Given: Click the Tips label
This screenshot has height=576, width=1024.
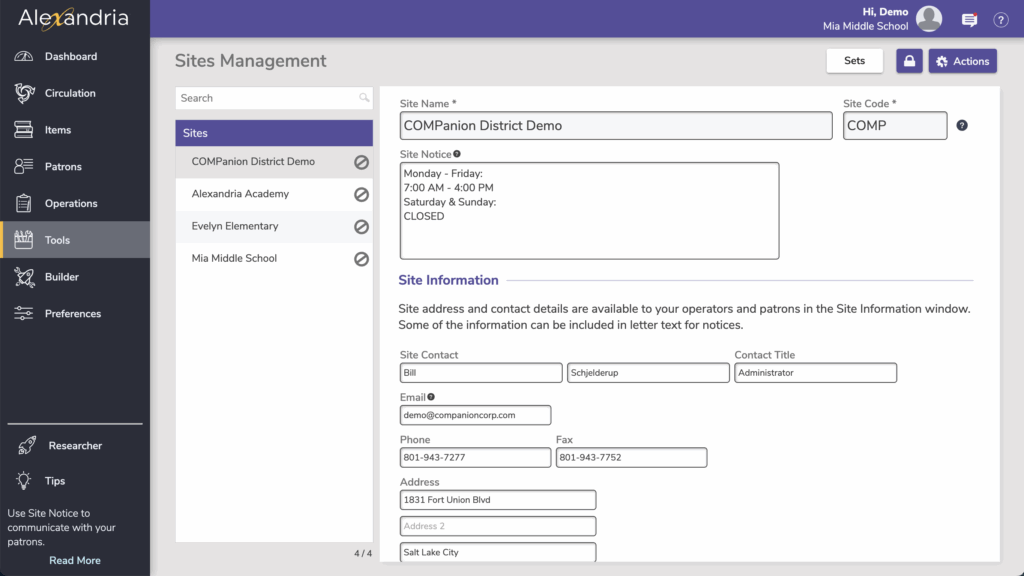Looking at the screenshot, I should [x=55, y=481].
